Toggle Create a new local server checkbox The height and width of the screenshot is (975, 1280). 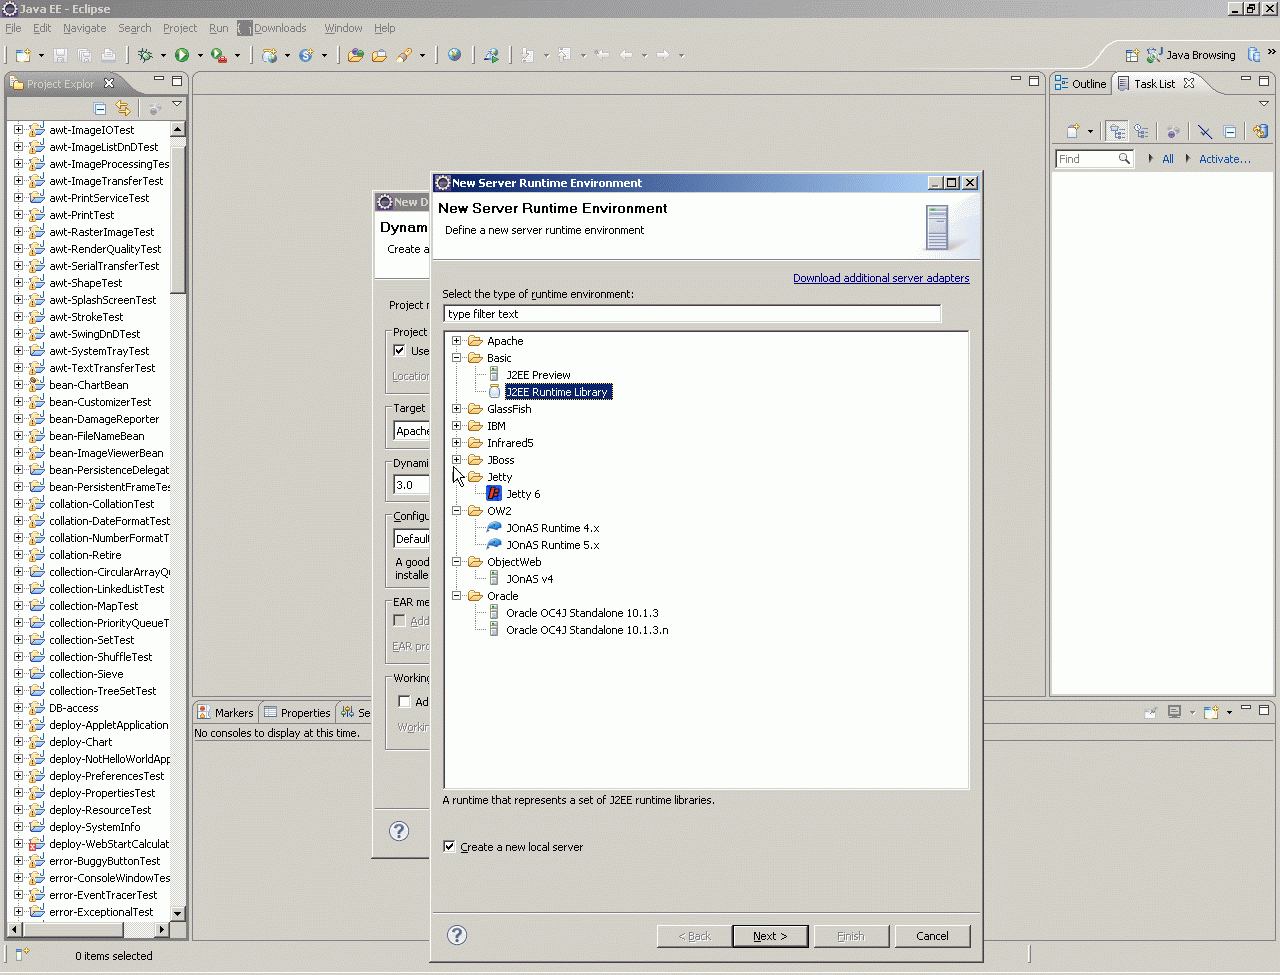(x=449, y=846)
